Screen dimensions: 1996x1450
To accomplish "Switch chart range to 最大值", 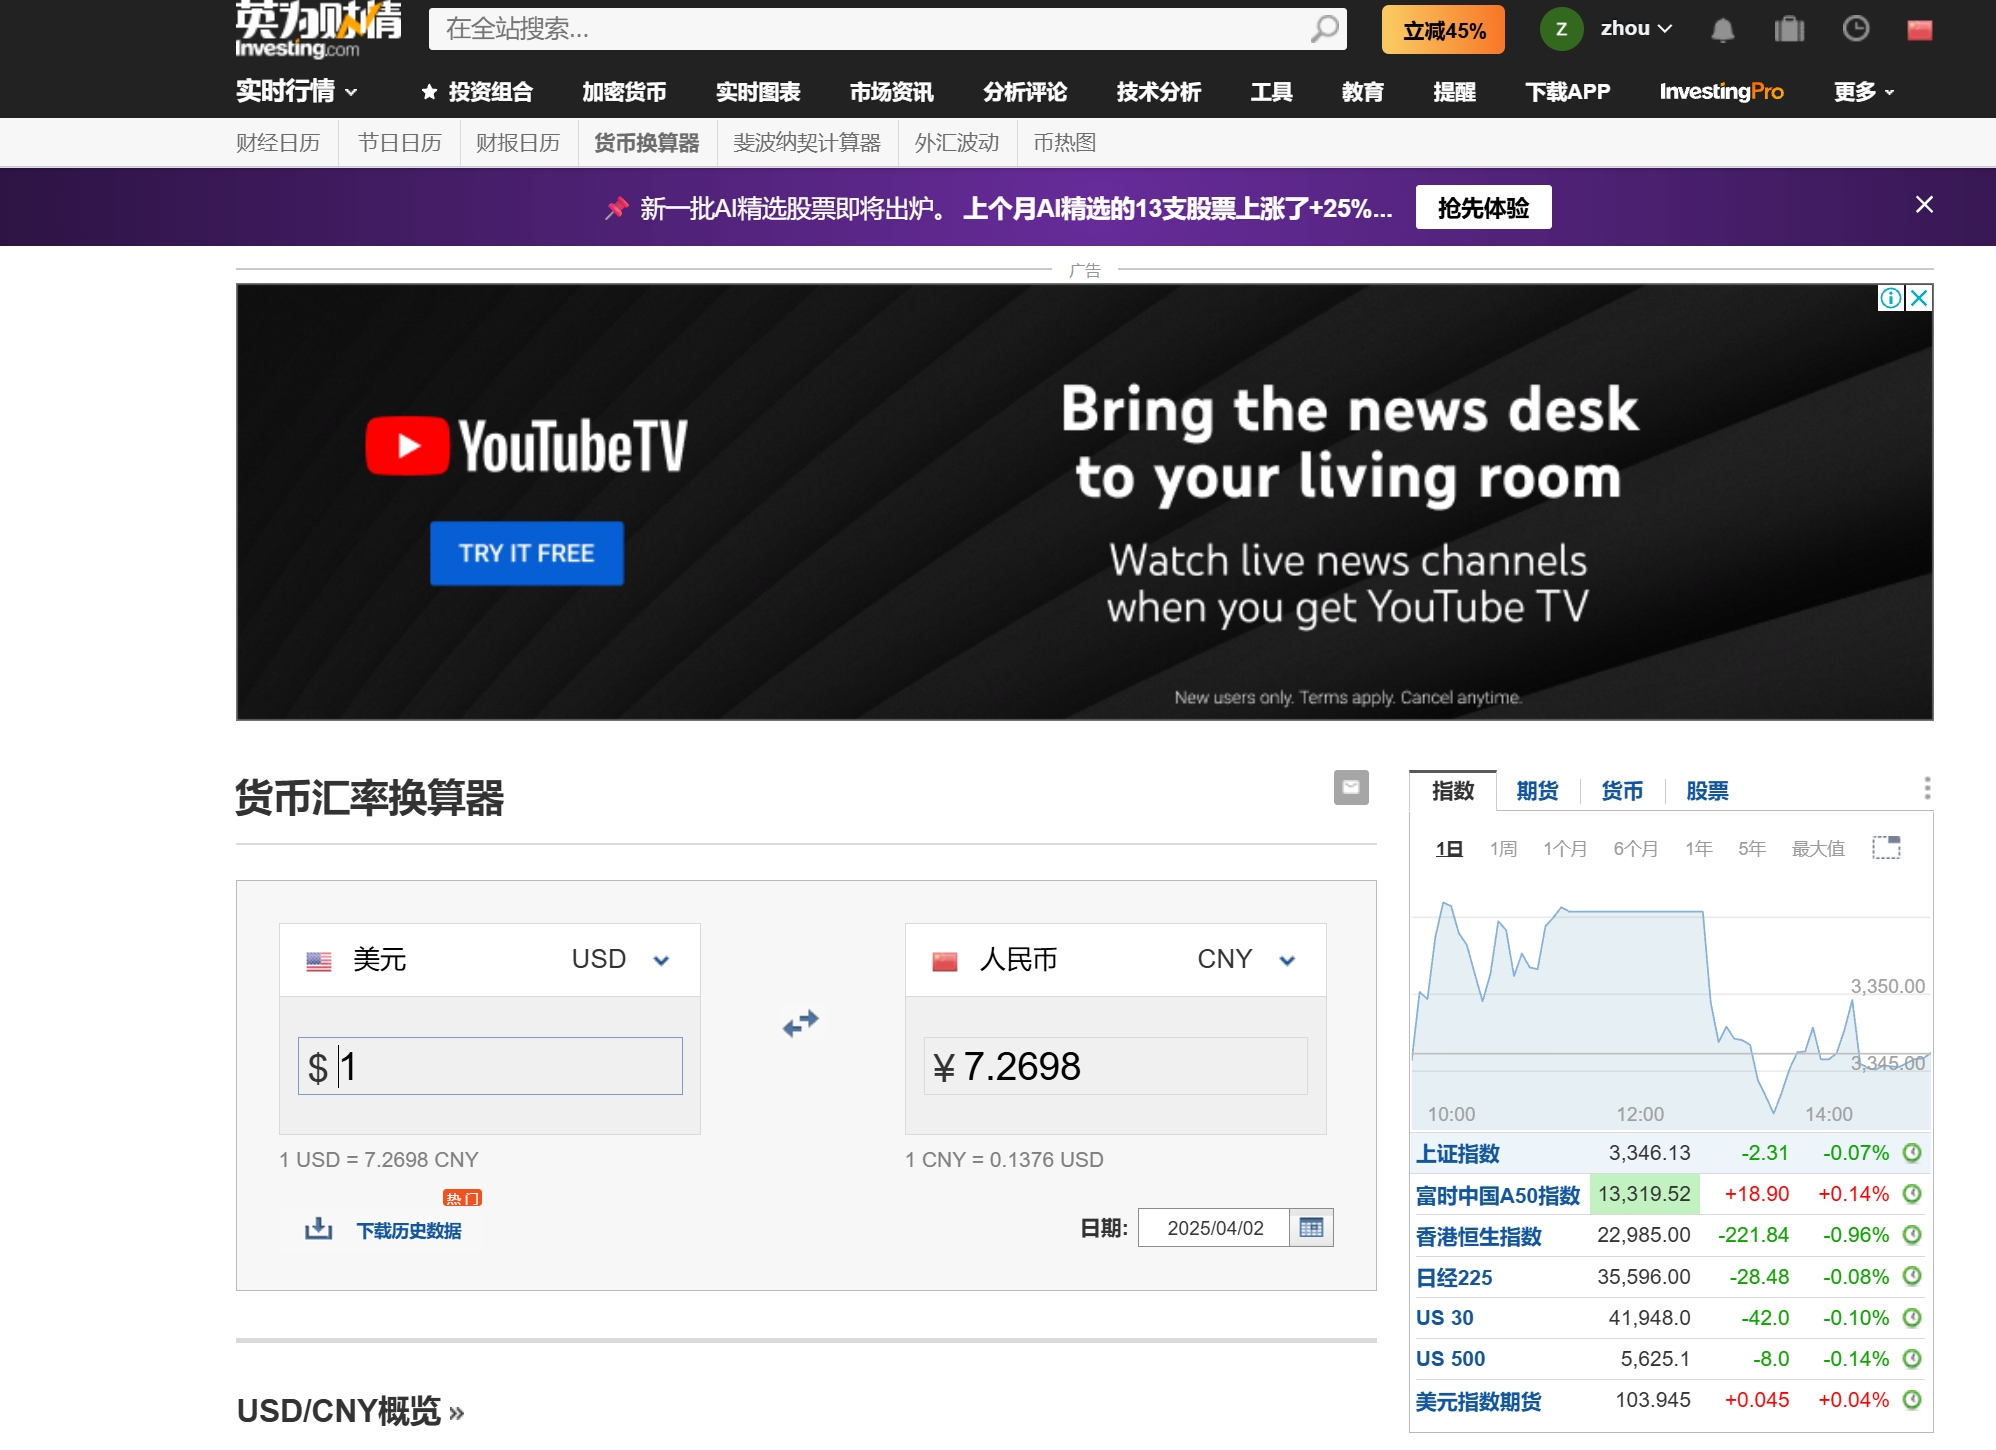I will pyautogui.click(x=1820, y=848).
